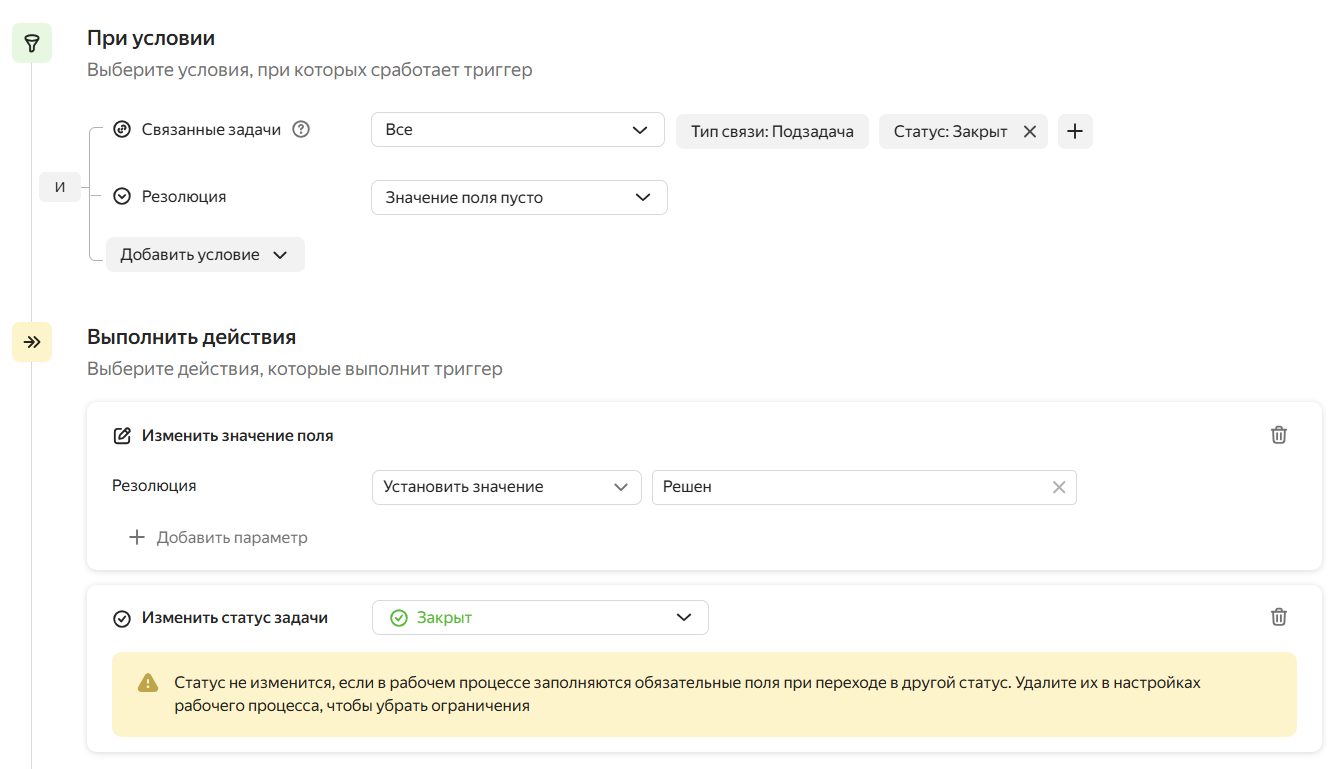Screen dimensions: 1344x769
Task: Delete the Изменить статус задачи action
Action: click(1278, 617)
